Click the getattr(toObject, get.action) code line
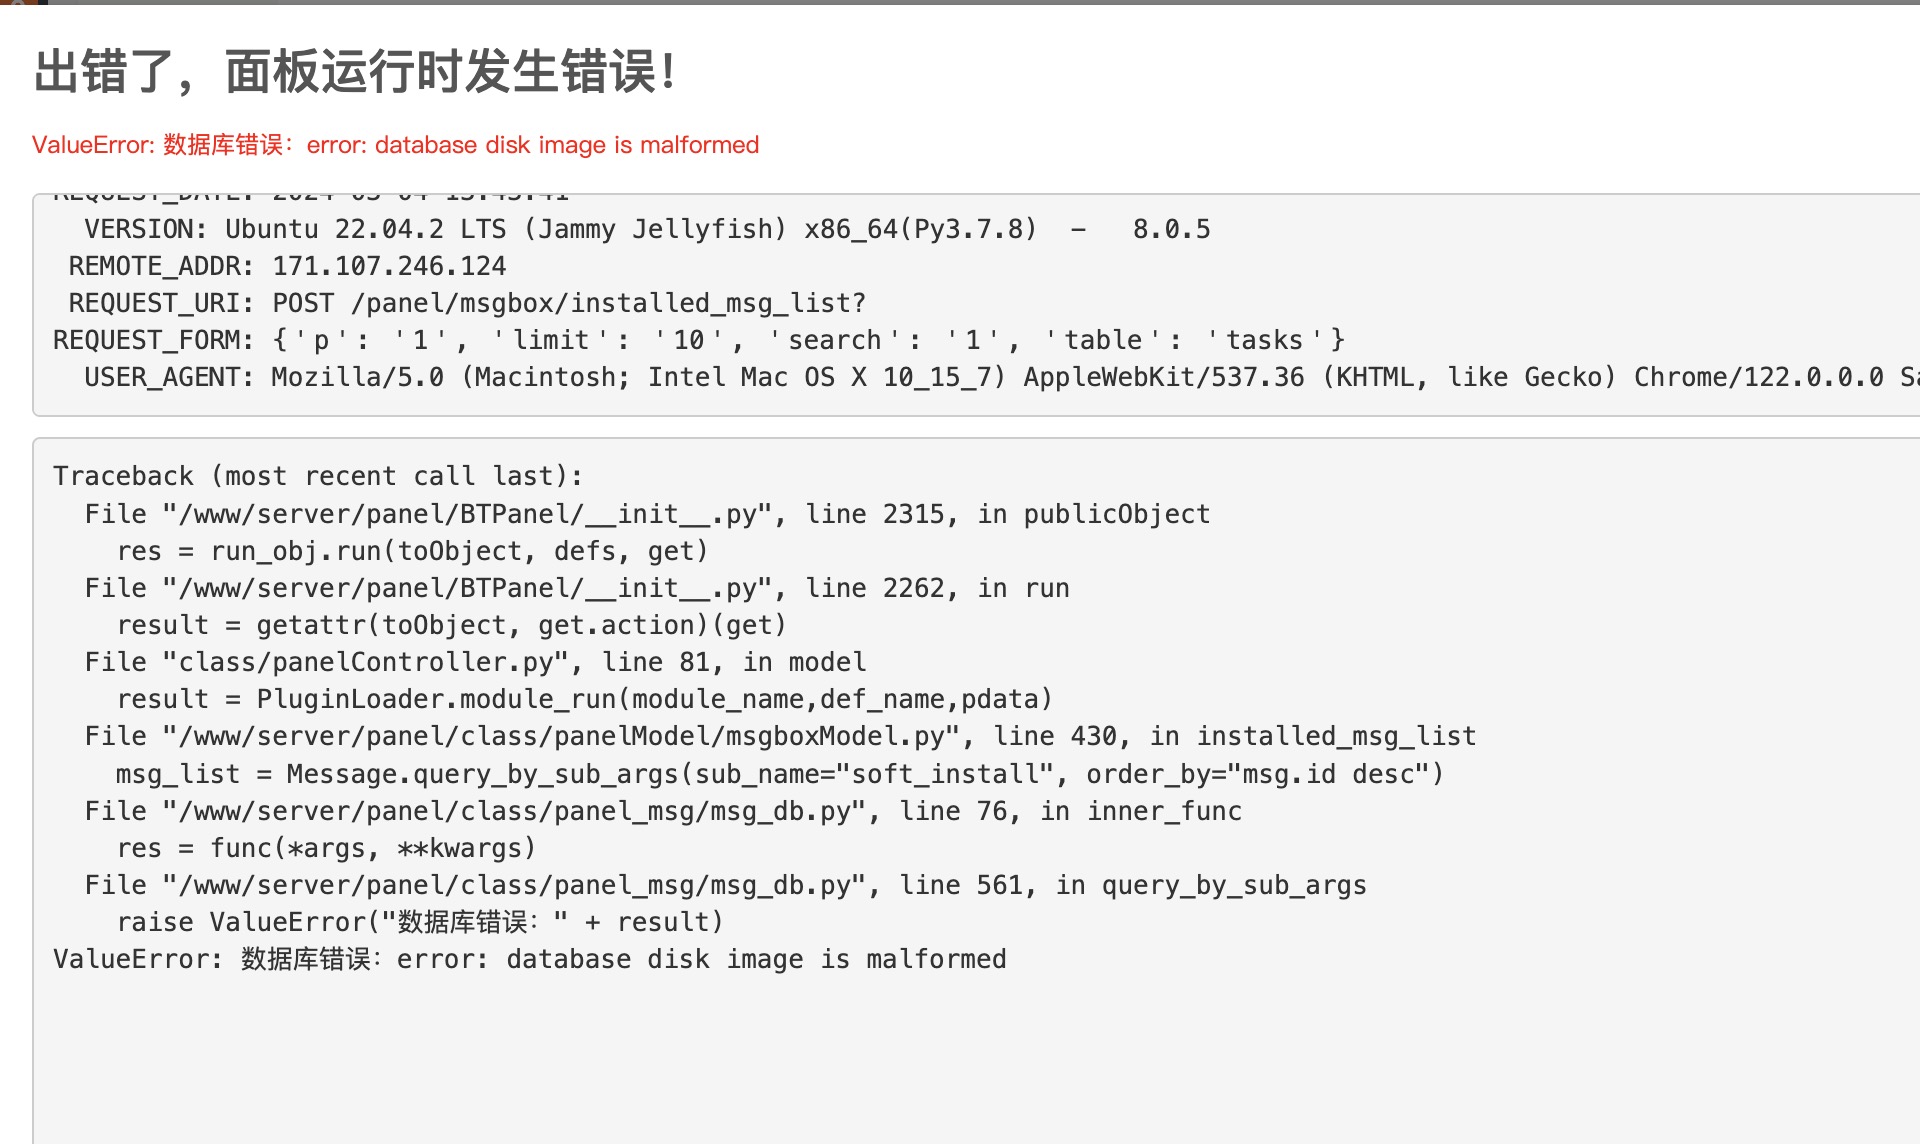 [452, 625]
